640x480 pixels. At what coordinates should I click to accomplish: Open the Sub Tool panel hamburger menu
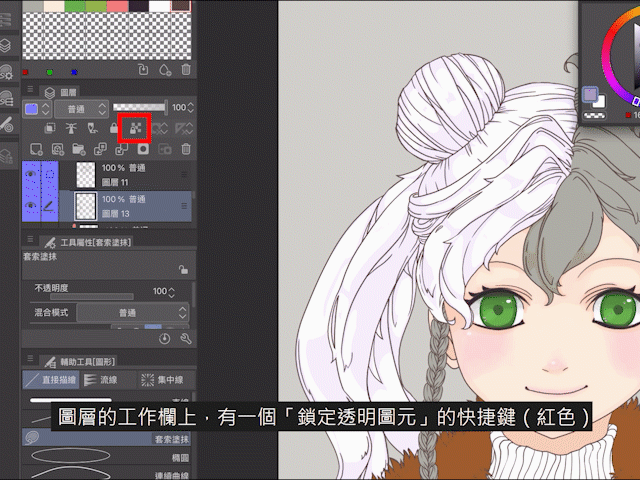(30, 358)
